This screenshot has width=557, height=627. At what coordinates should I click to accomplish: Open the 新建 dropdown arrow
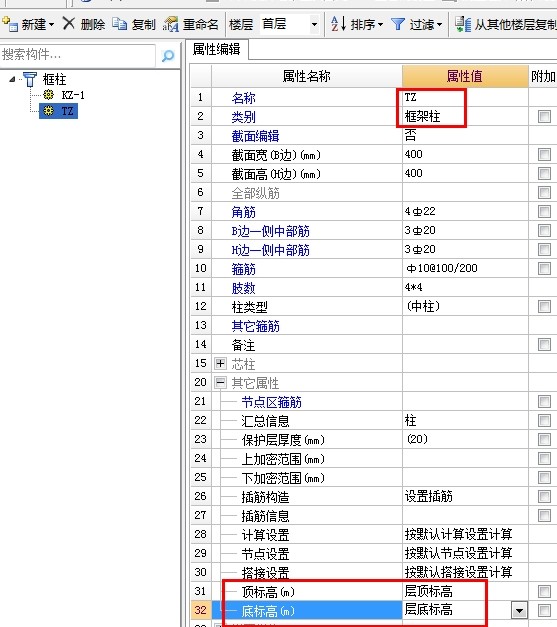coord(51,25)
